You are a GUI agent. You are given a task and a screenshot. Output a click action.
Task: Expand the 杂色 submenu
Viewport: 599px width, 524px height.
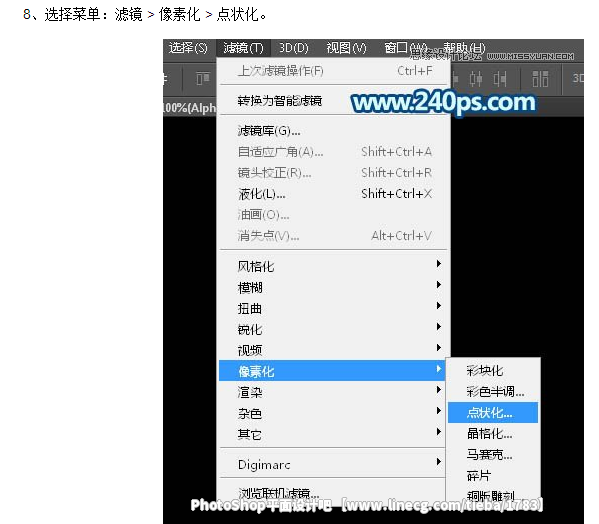tap(333, 413)
